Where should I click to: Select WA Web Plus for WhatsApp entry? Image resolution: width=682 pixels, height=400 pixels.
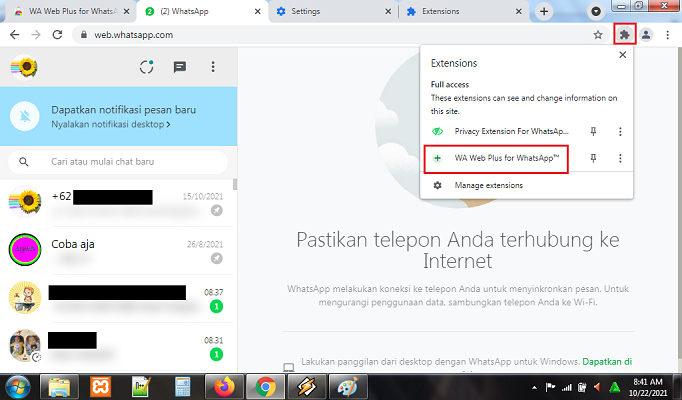(x=496, y=158)
